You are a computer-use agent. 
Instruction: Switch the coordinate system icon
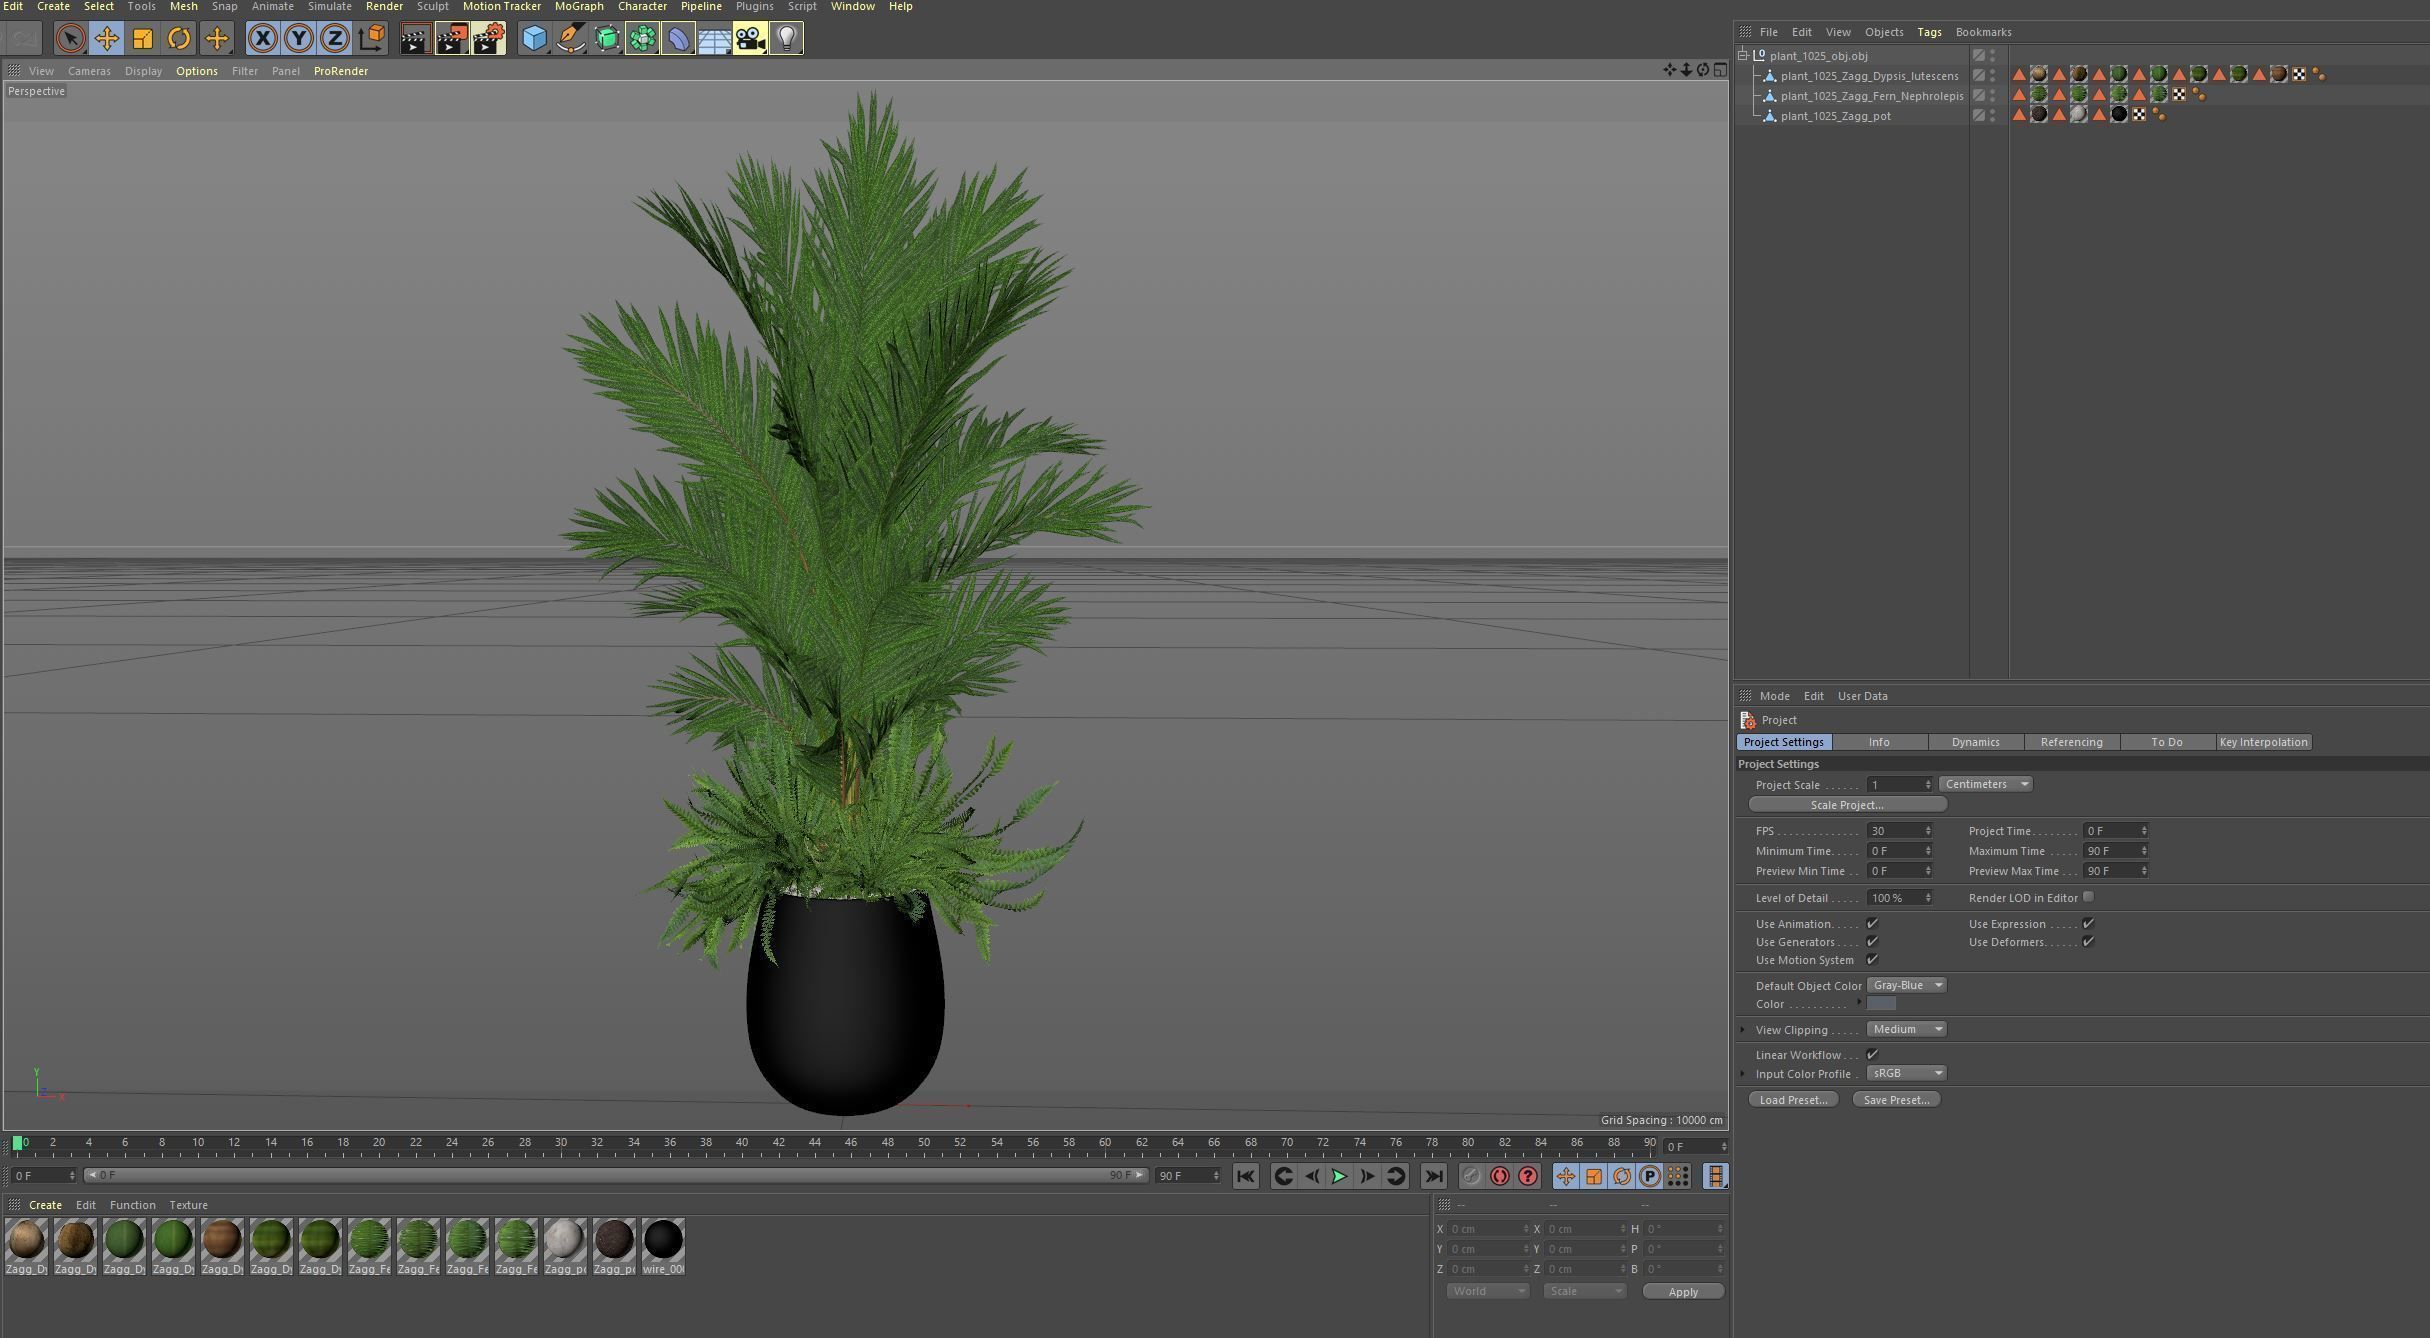[371, 39]
